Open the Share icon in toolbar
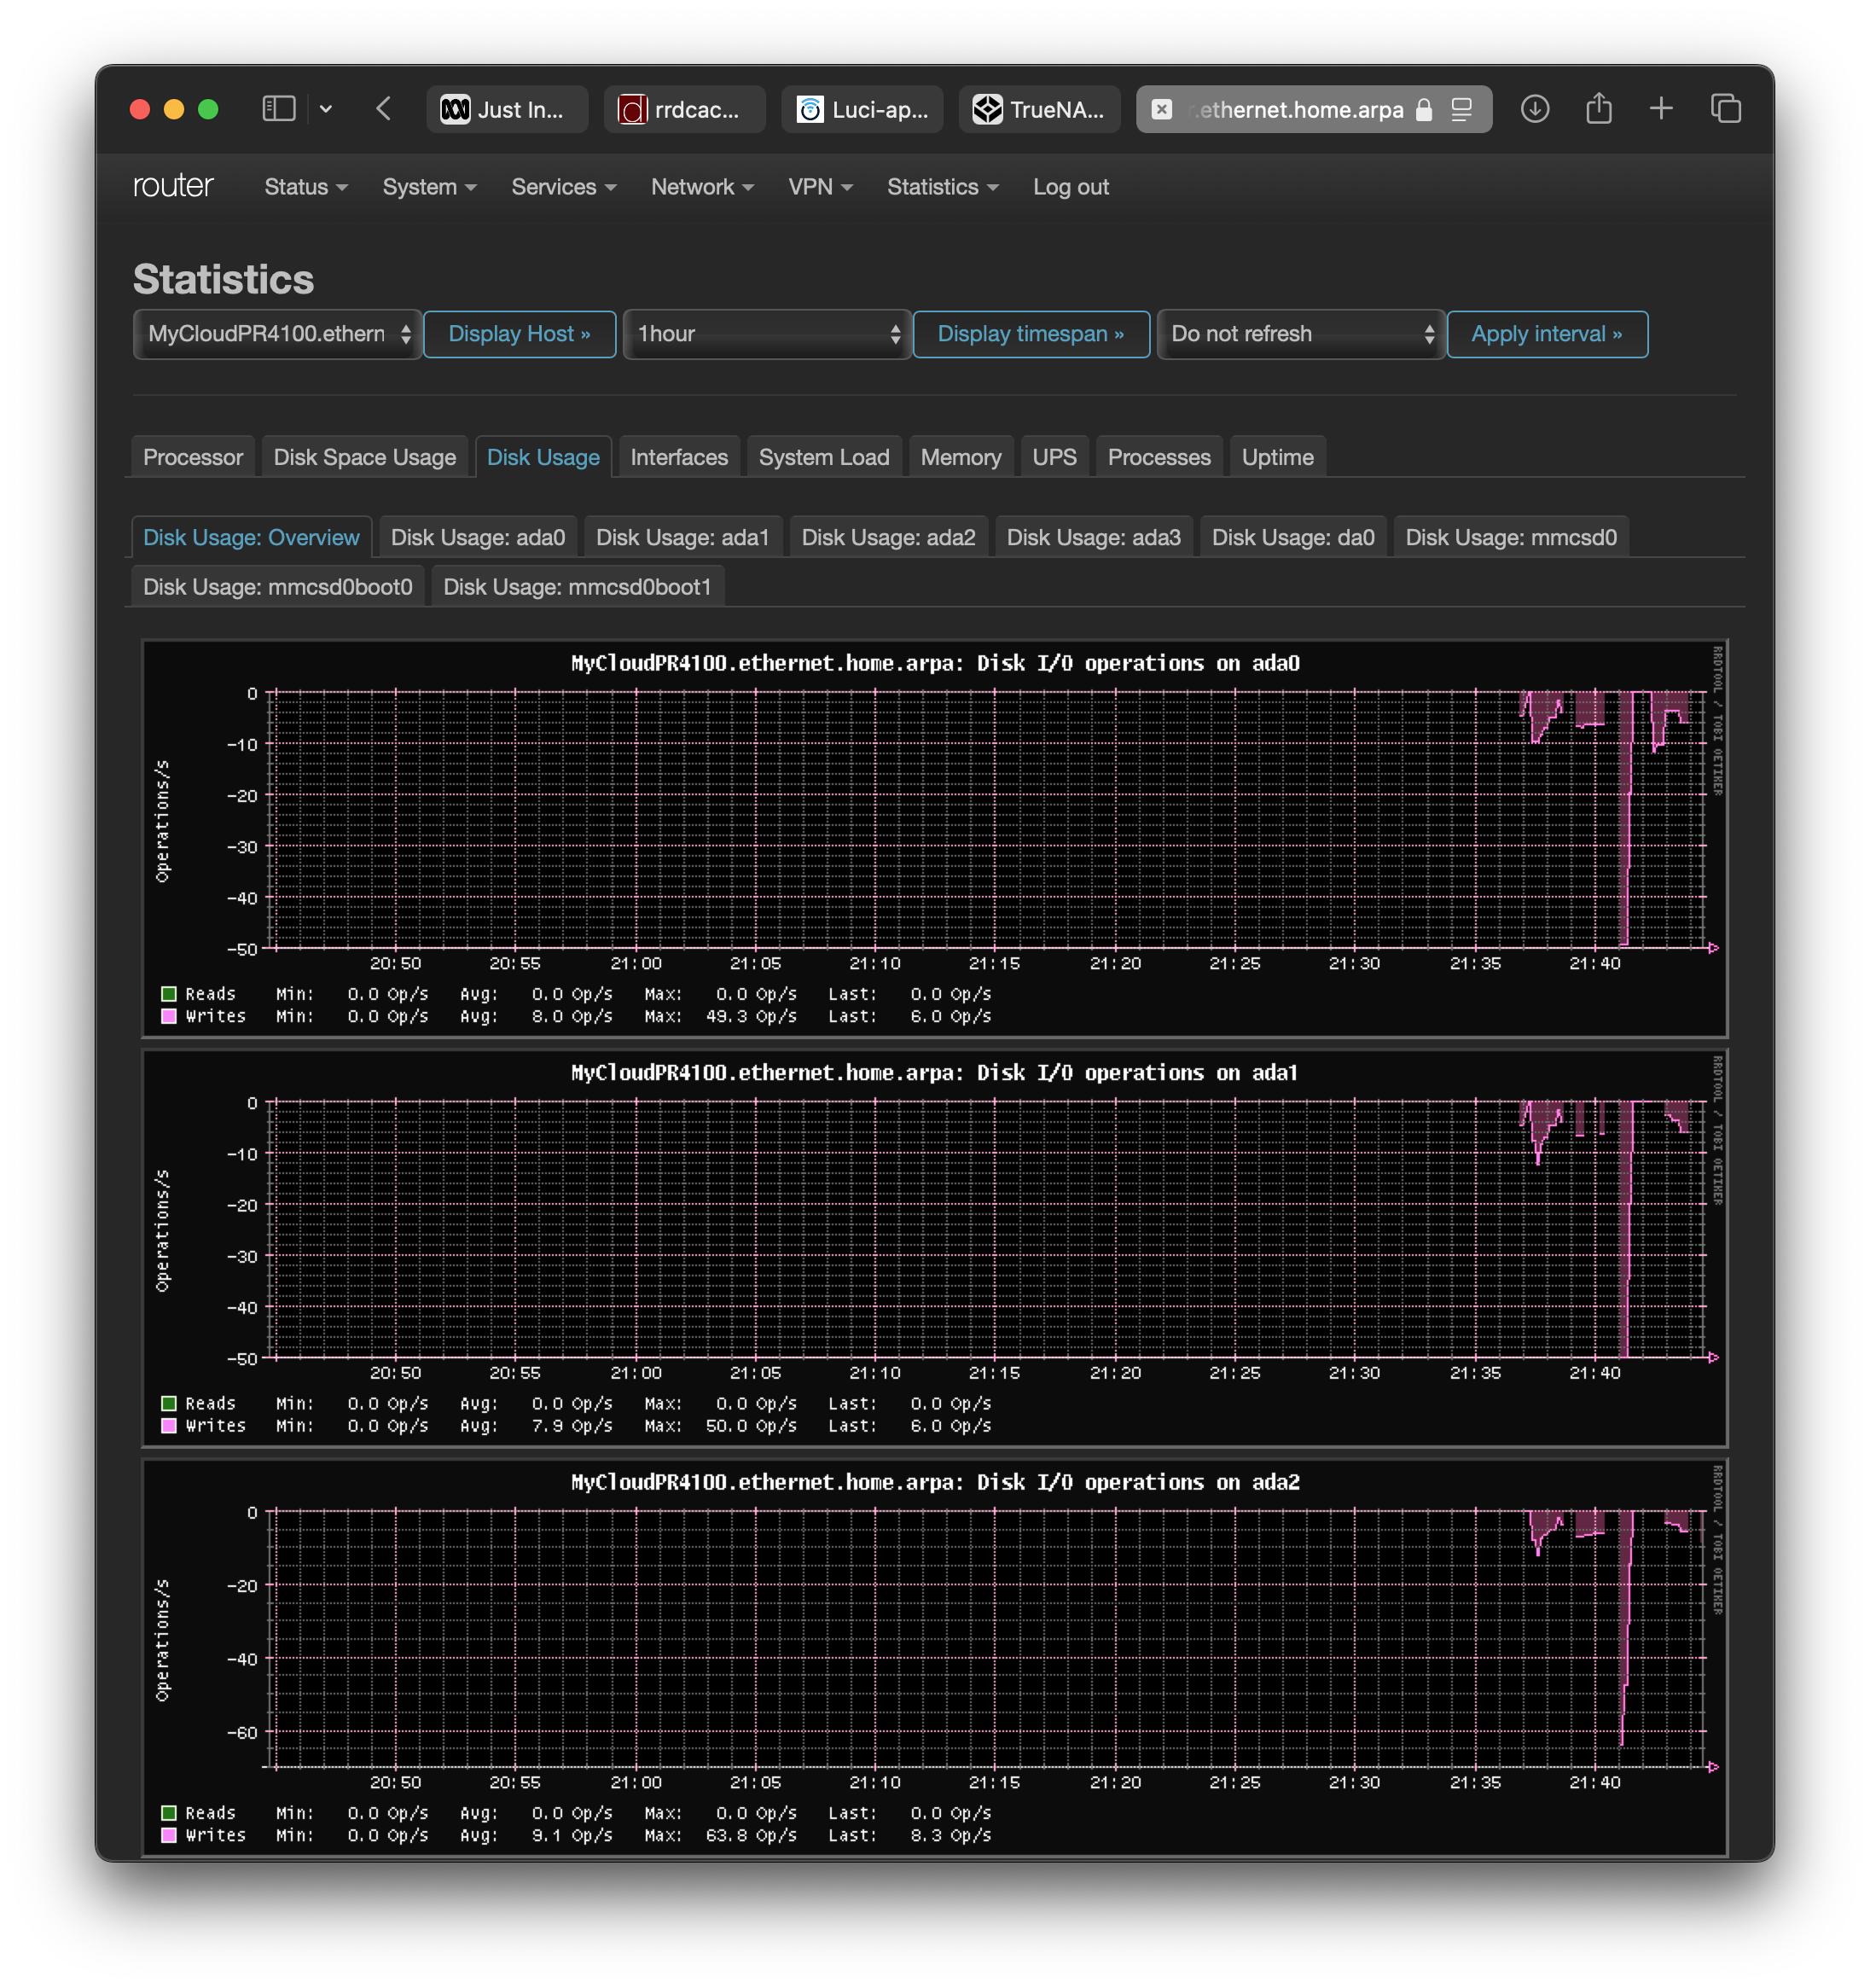Viewport: 1870px width, 1988px height. pyautogui.click(x=1599, y=108)
